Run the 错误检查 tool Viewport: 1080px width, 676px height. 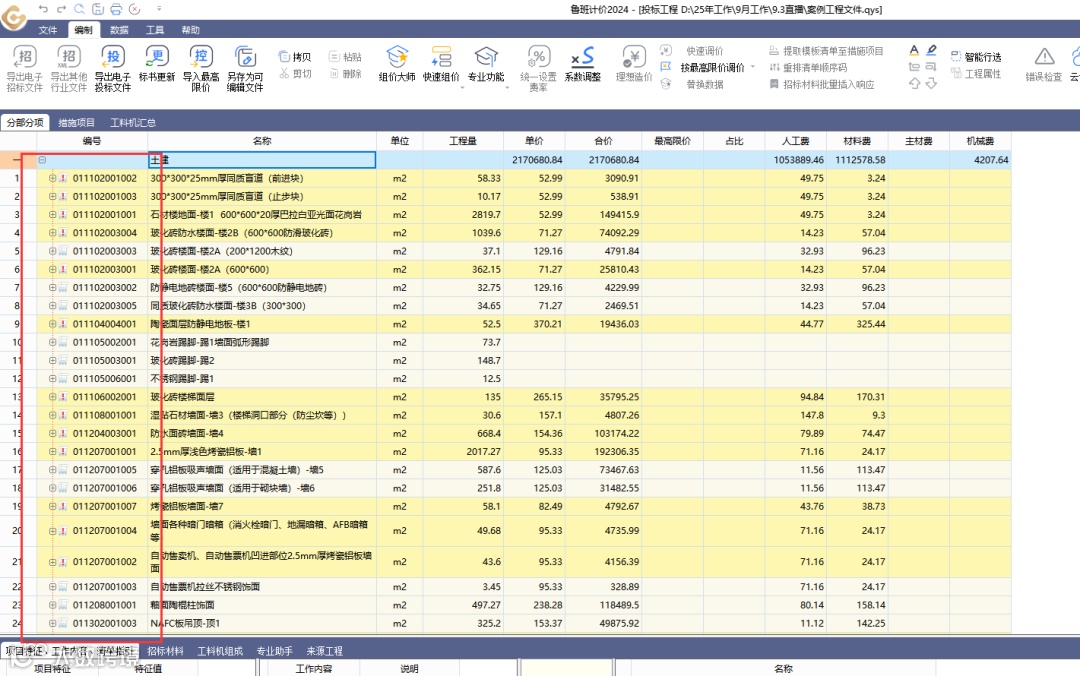[x=1044, y=64]
